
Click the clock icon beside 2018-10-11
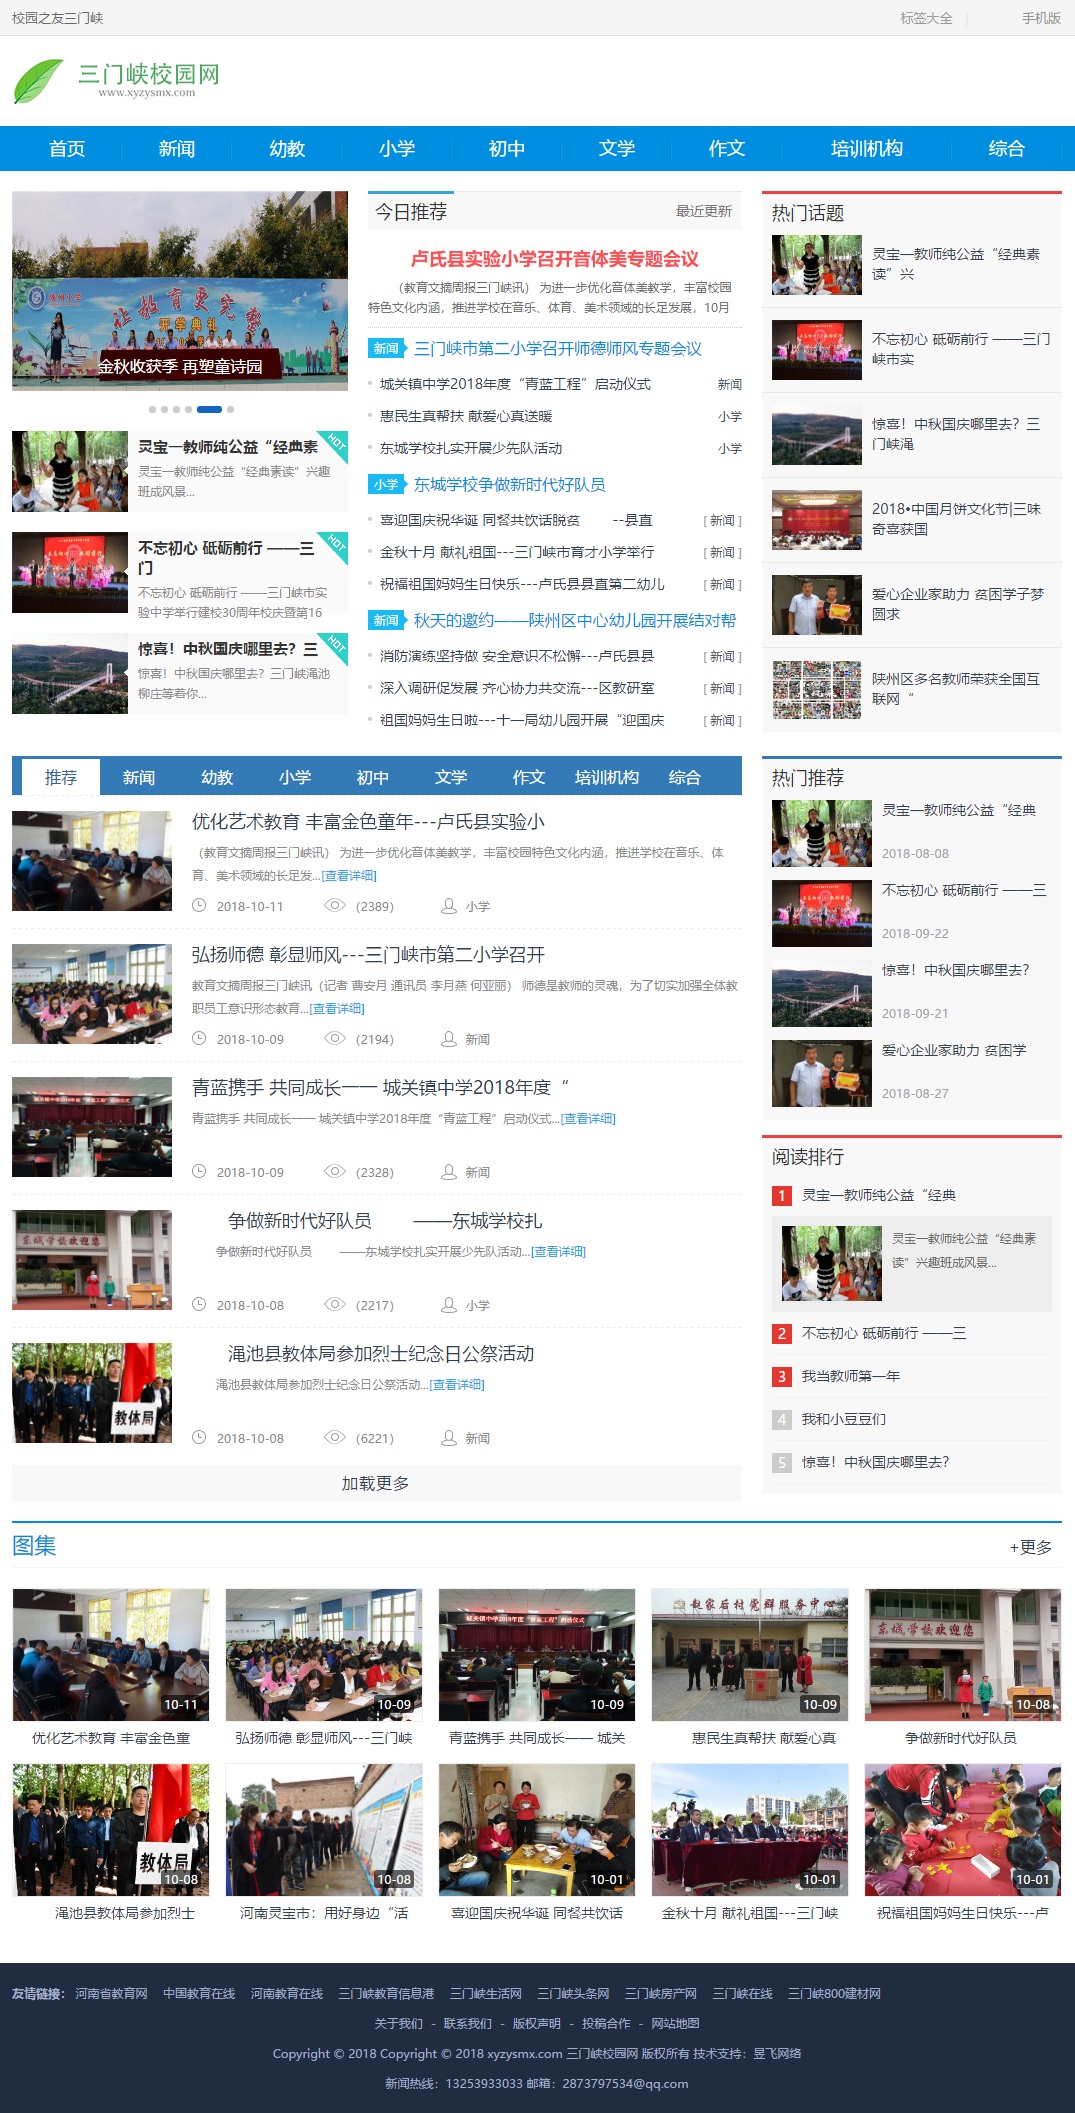coord(199,906)
